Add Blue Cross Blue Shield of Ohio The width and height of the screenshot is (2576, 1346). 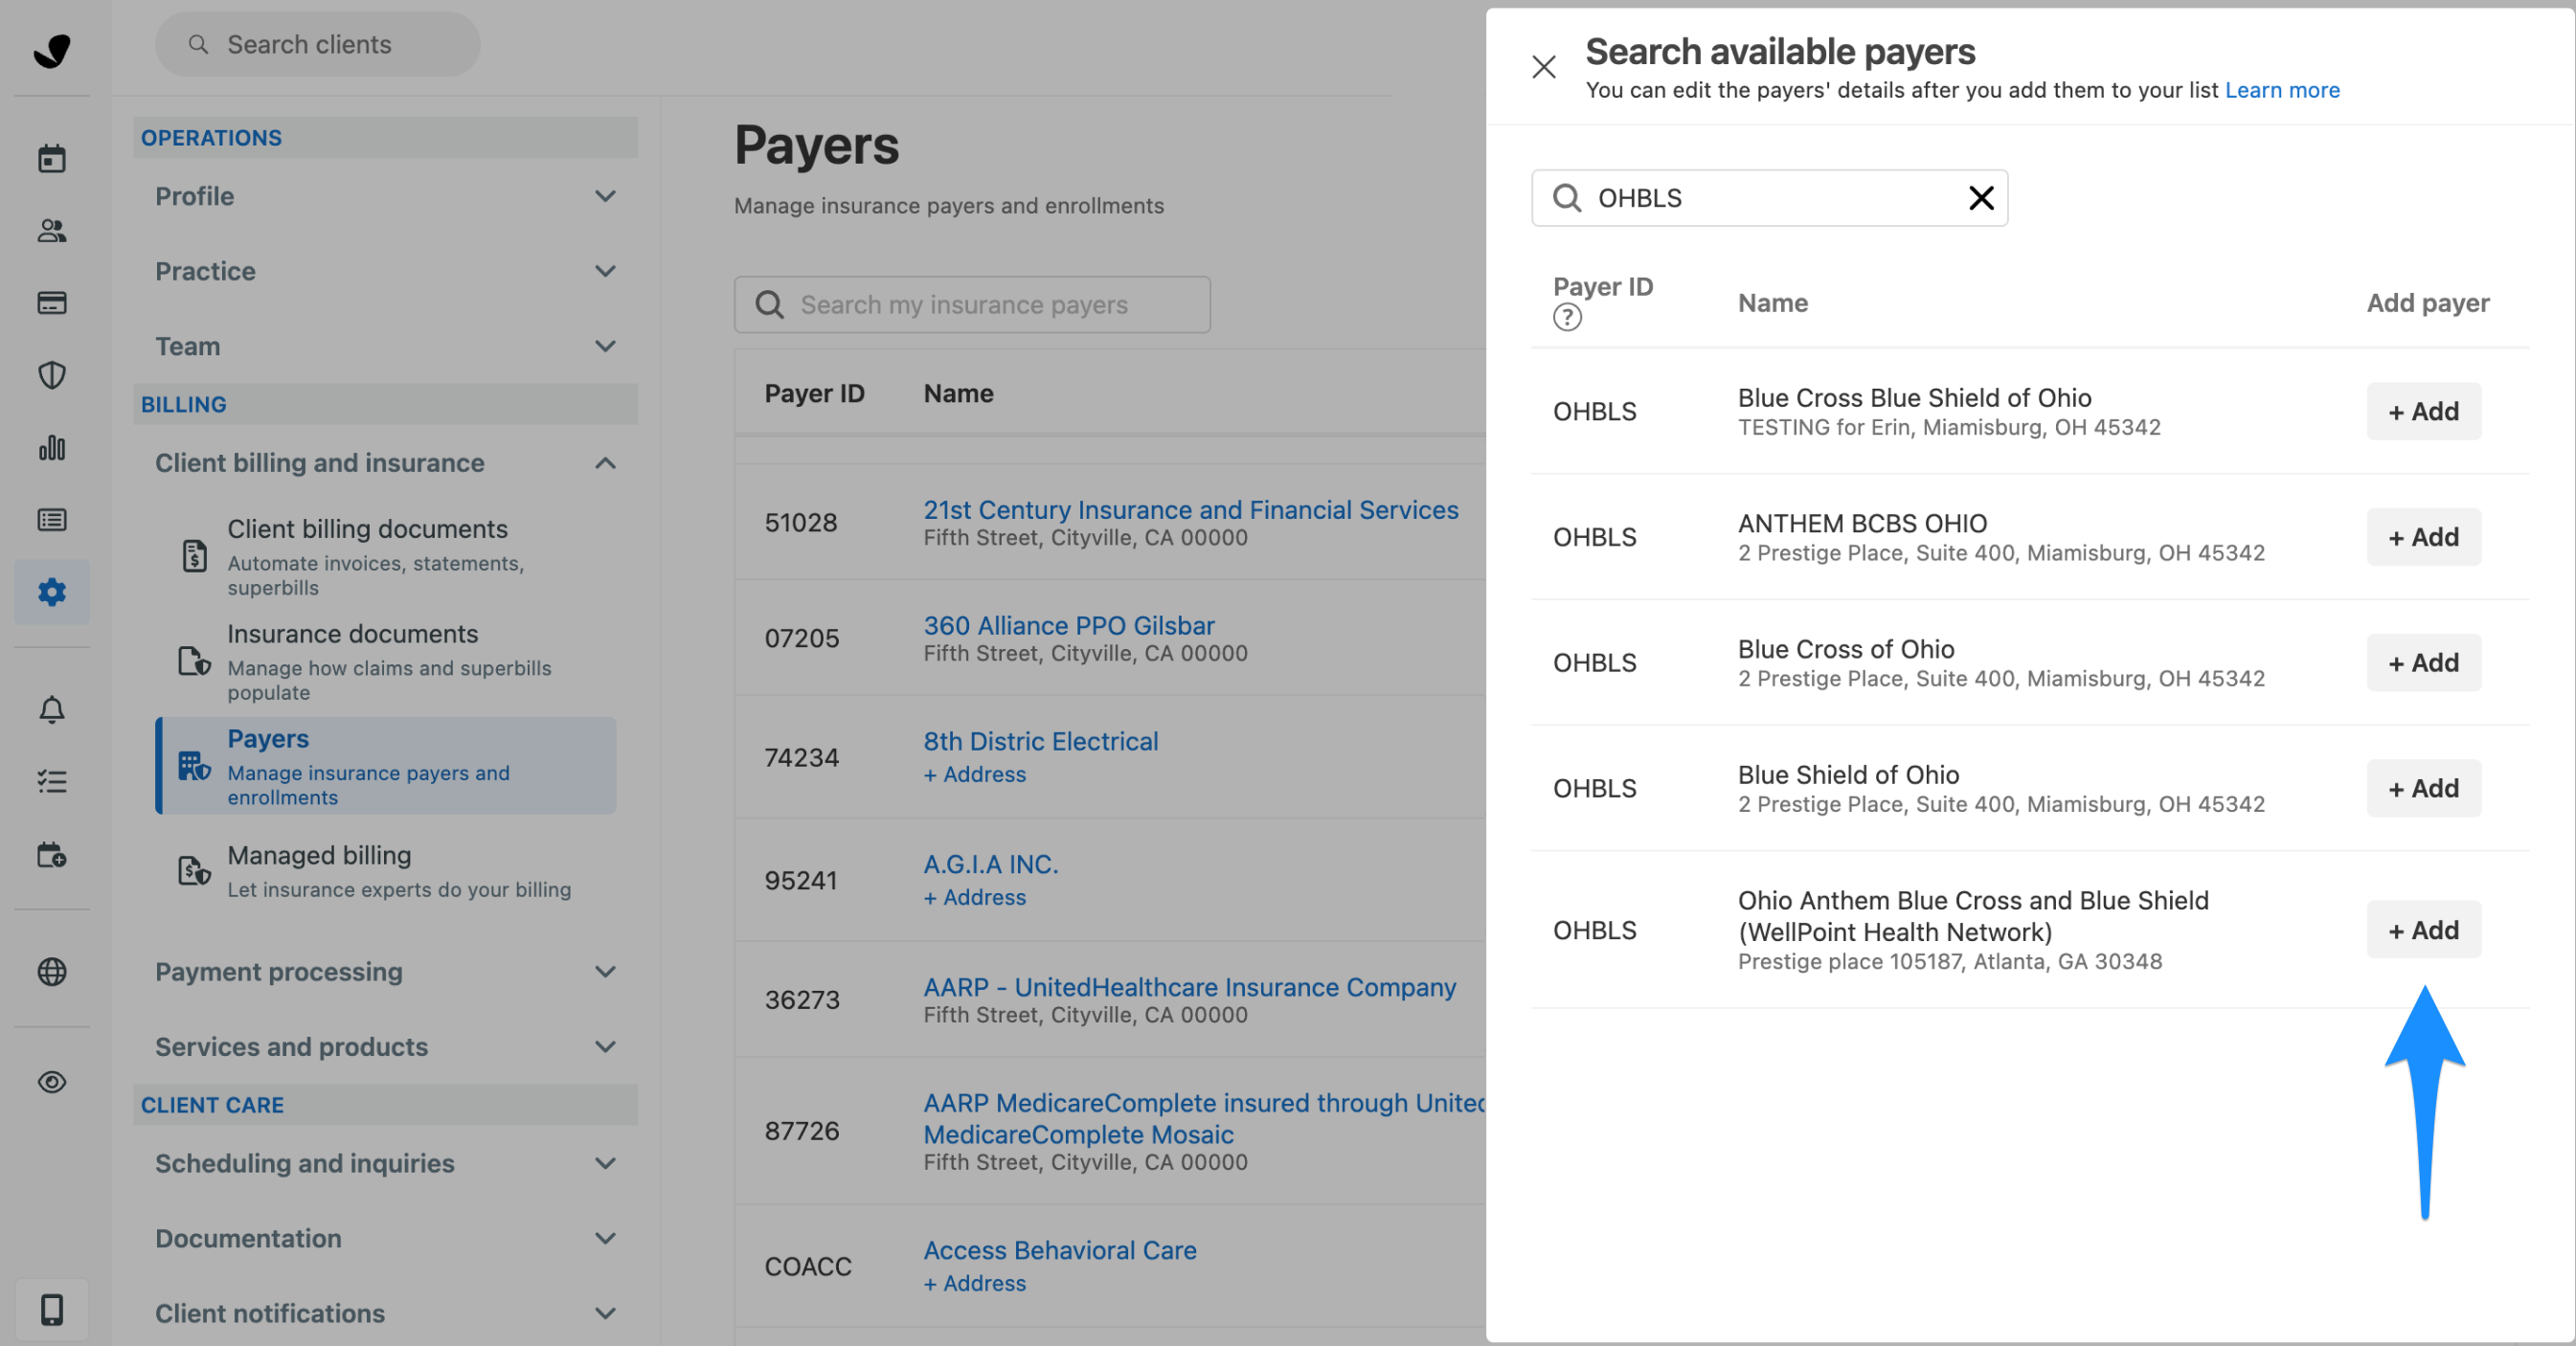(2423, 411)
